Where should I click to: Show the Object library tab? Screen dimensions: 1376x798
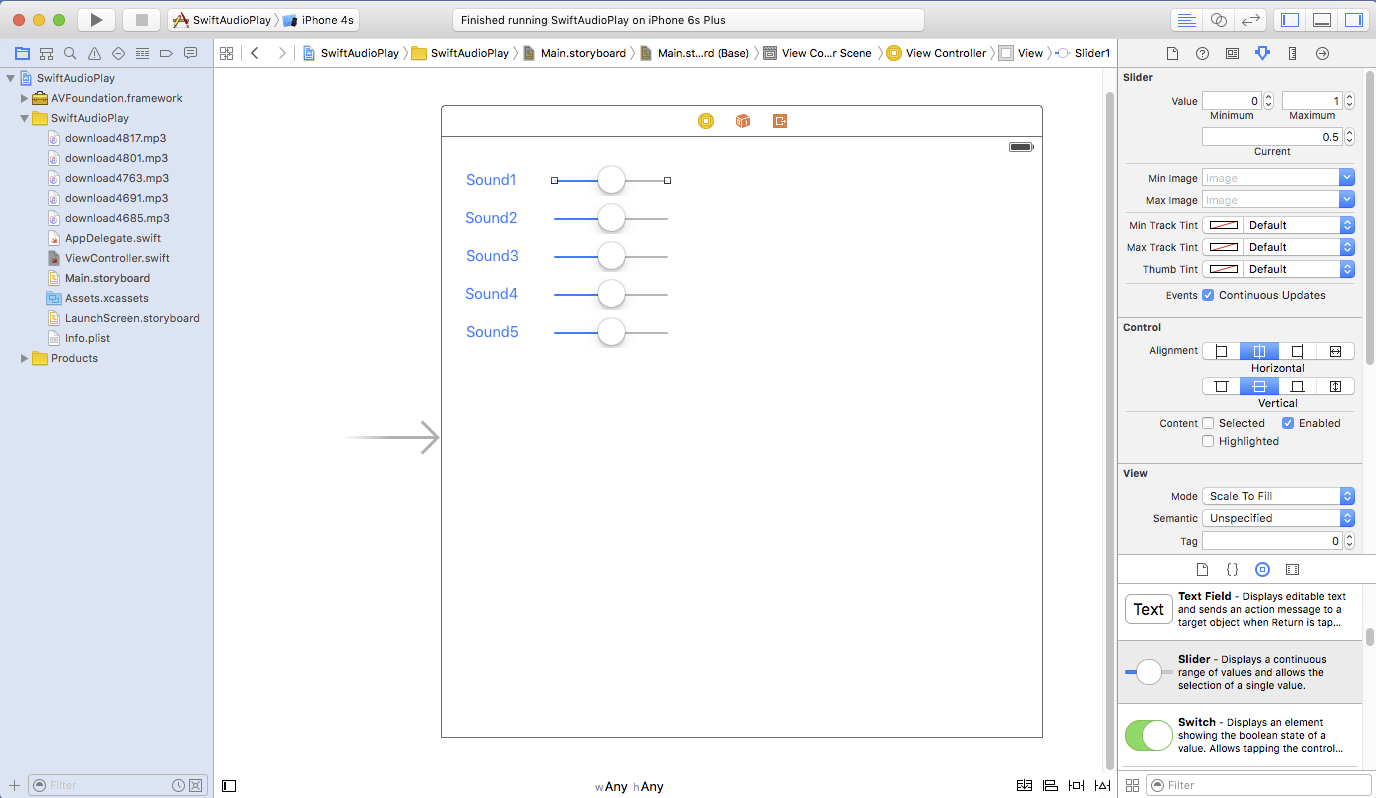tap(1262, 569)
